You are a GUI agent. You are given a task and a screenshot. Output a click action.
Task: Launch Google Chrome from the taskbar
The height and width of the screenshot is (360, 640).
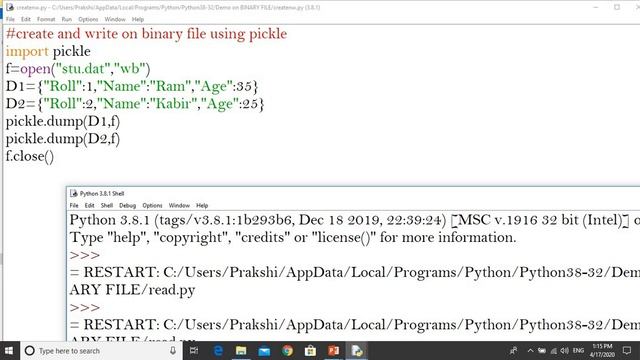pos(287,351)
